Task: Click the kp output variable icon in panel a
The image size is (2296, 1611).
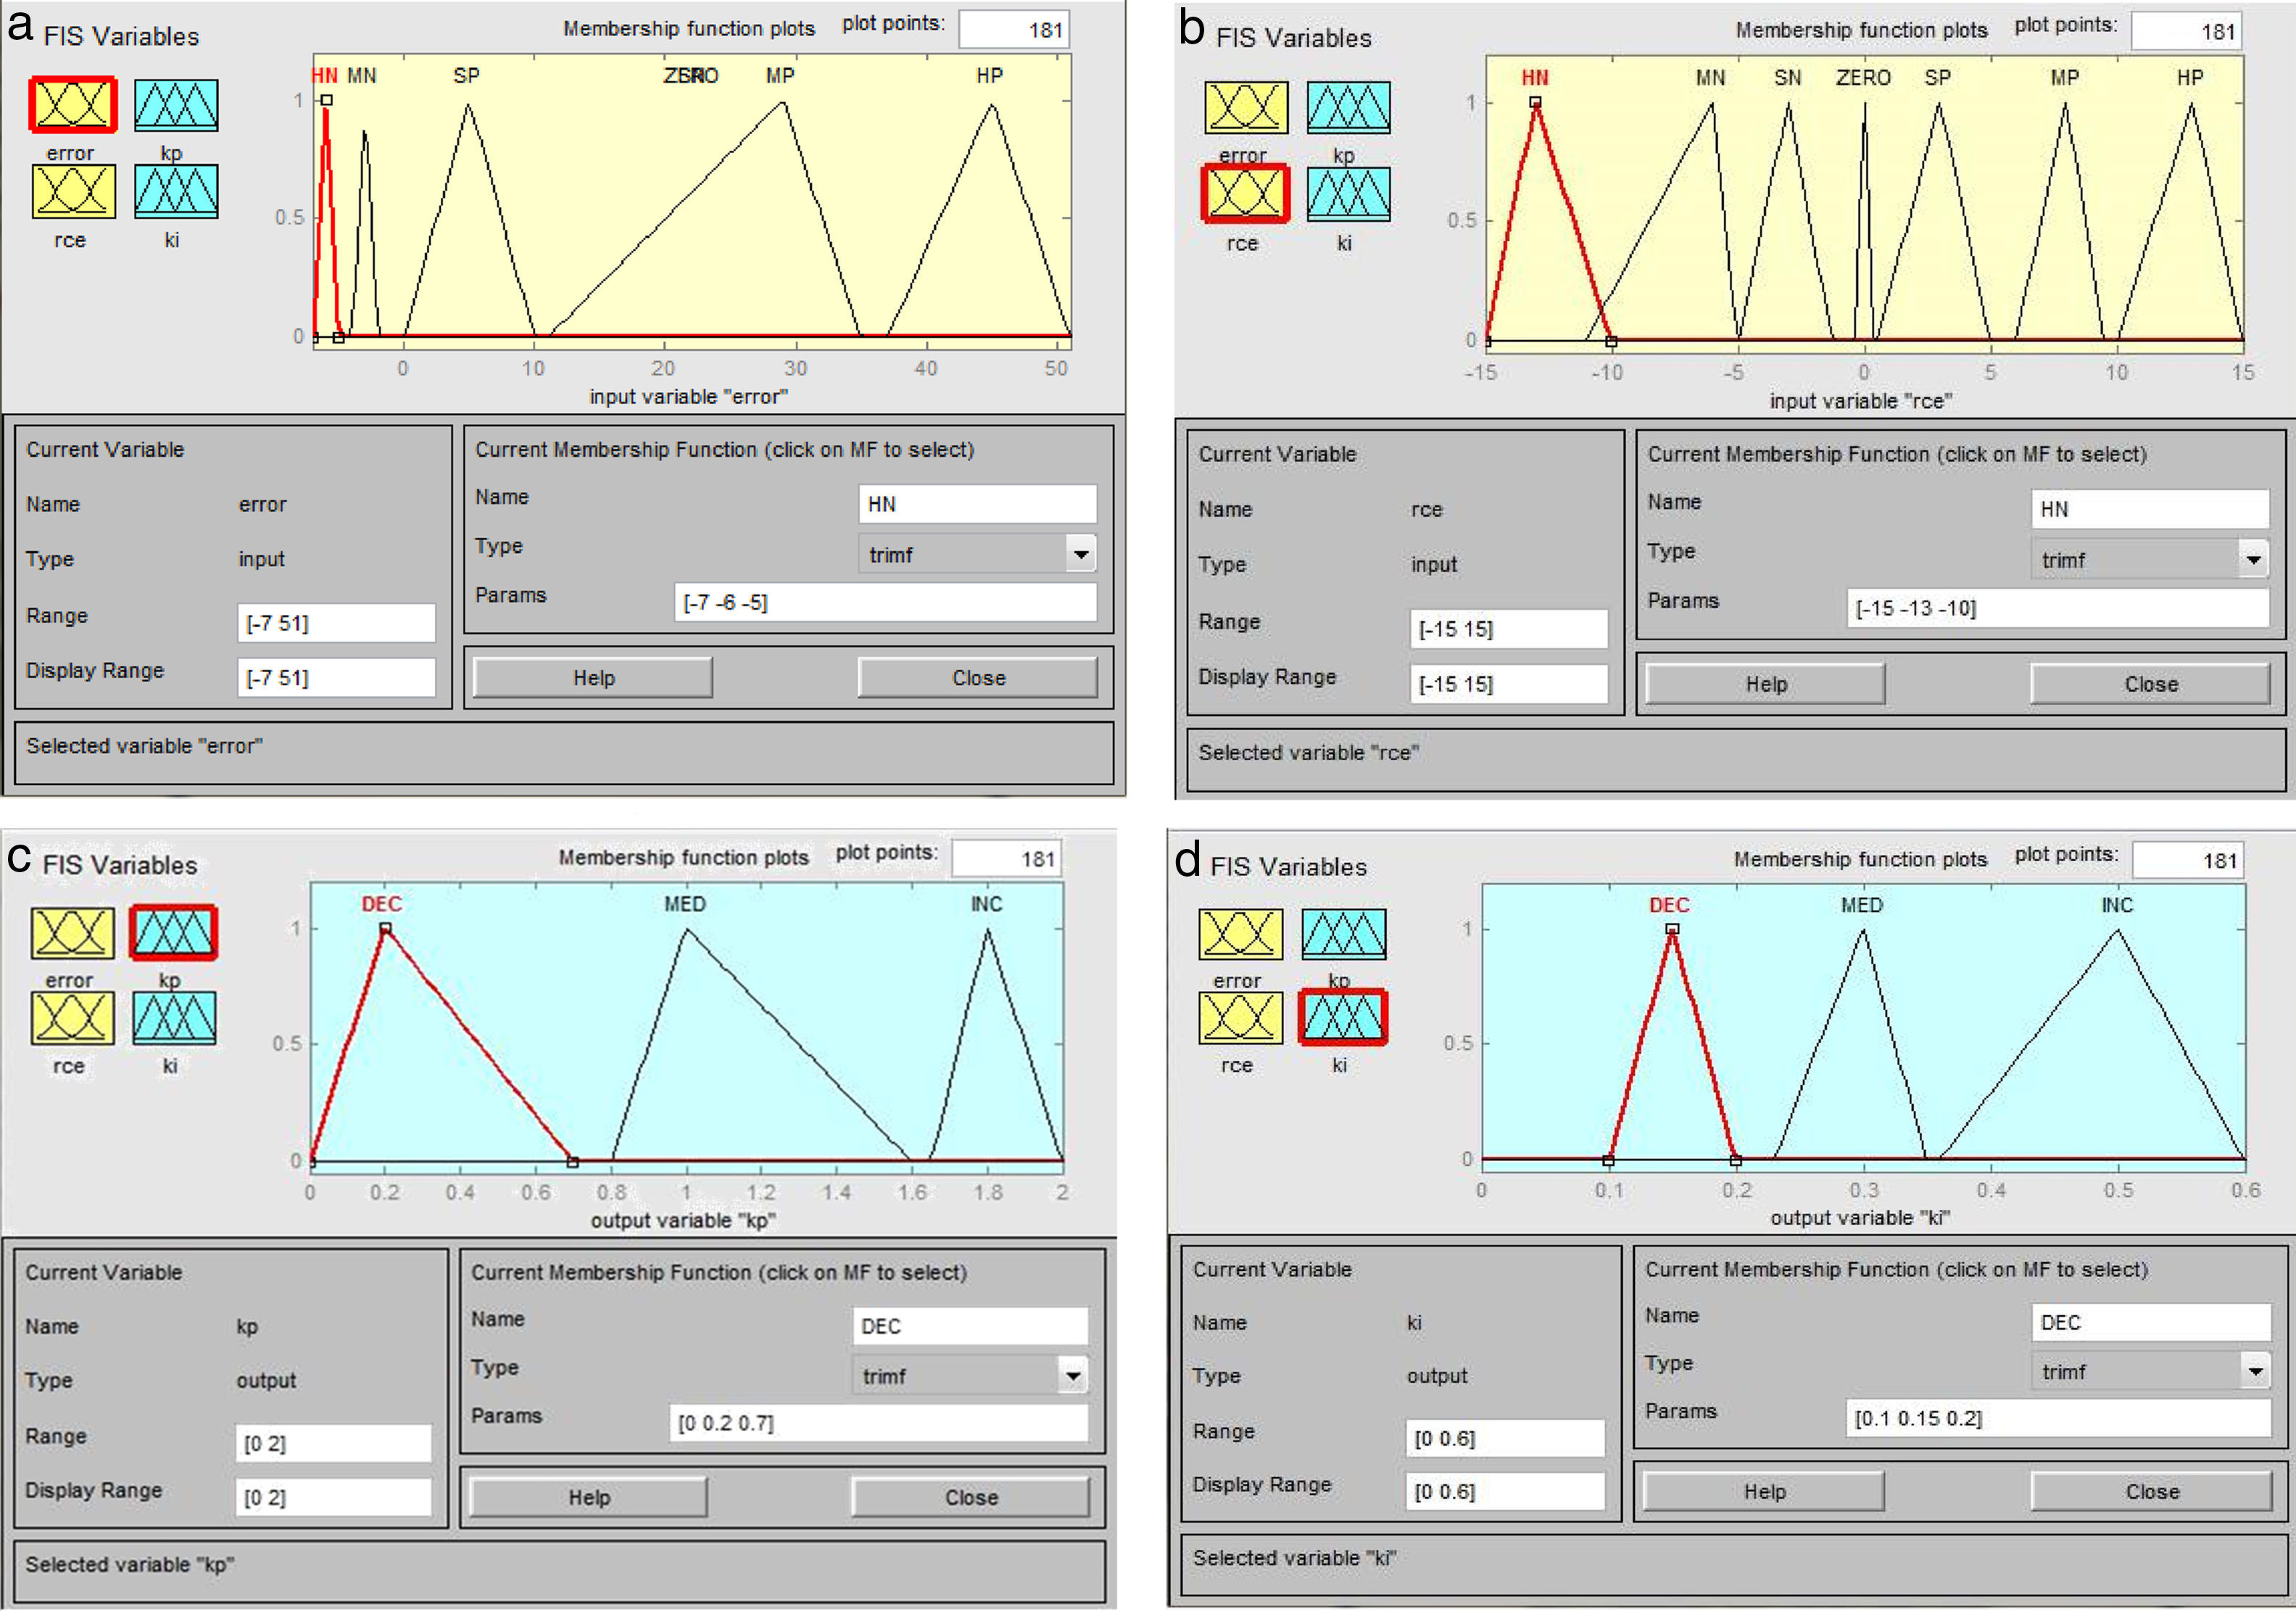Action: coord(176,105)
